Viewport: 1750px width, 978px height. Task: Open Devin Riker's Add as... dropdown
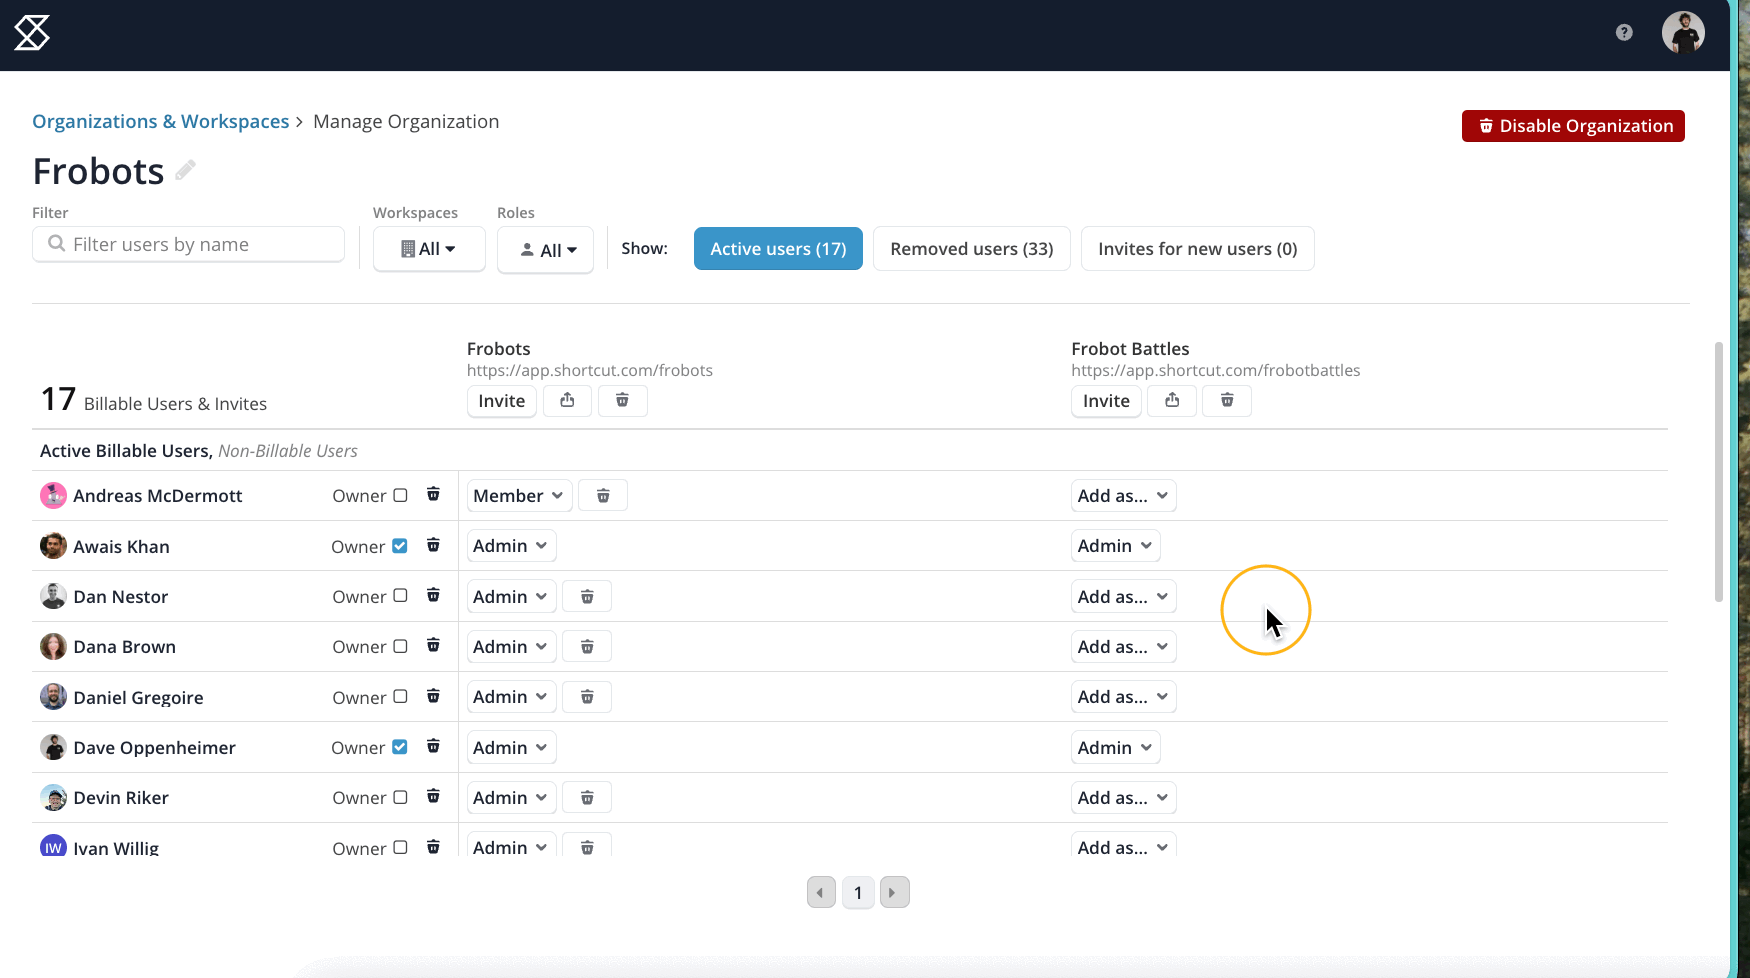click(x=1123, y=798)
